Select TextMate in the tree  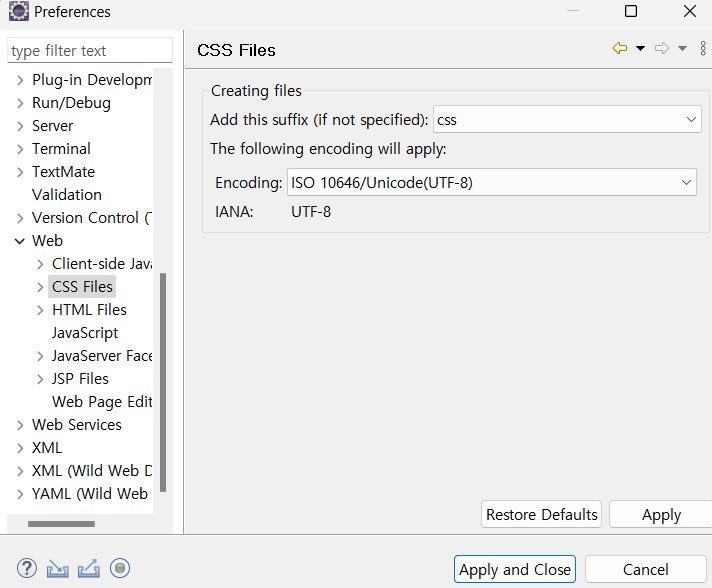[x=64, y=172]
